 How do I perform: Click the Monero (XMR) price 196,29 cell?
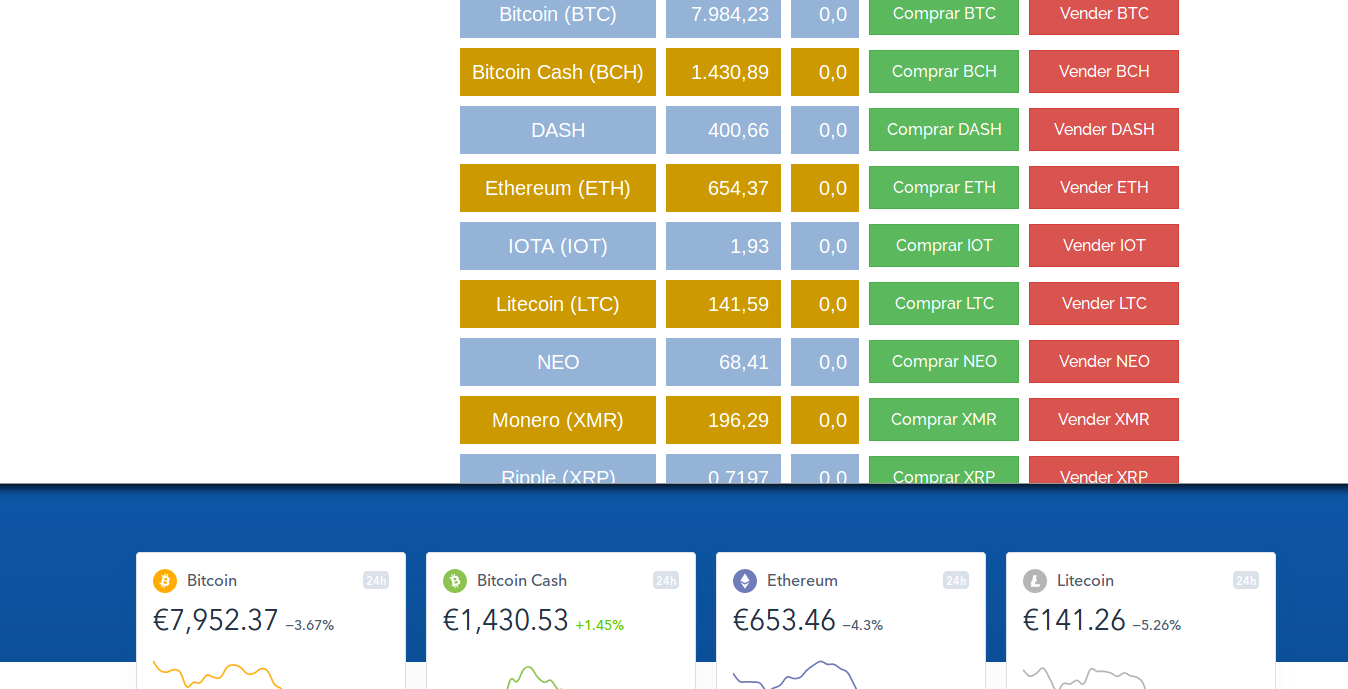pyautogui.click(x=723, y=420)
